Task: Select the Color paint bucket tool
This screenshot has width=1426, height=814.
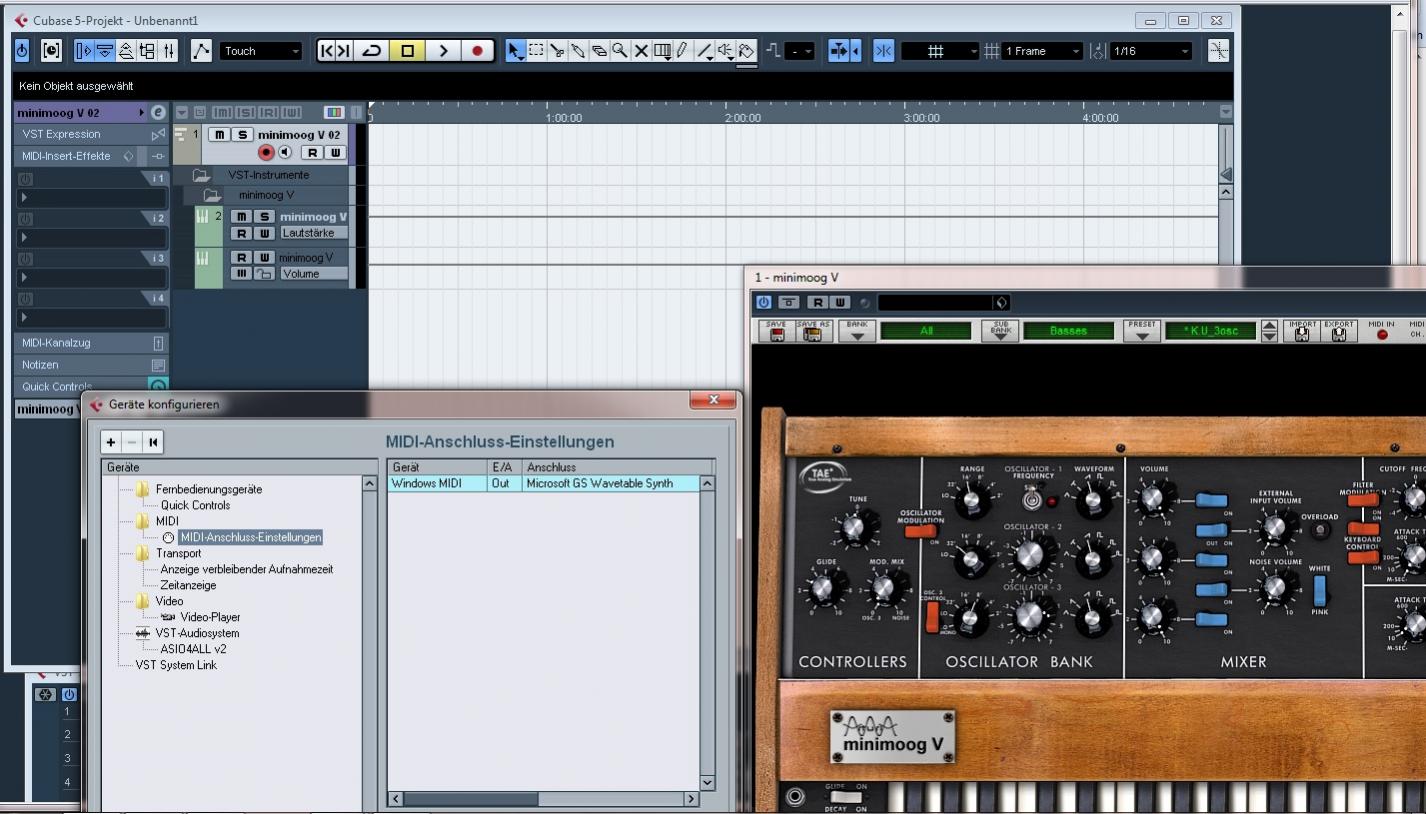Action: 746,51
